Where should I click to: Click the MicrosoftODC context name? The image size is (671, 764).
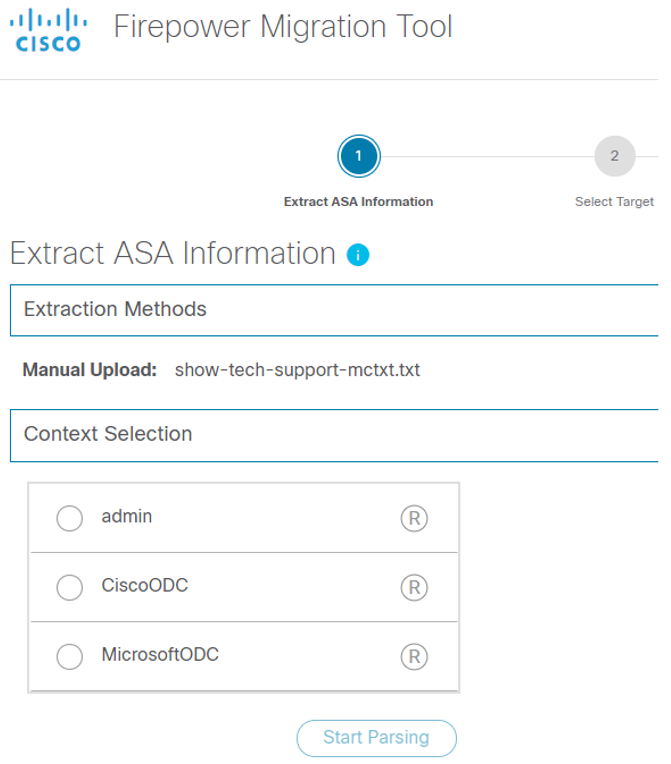160,654
